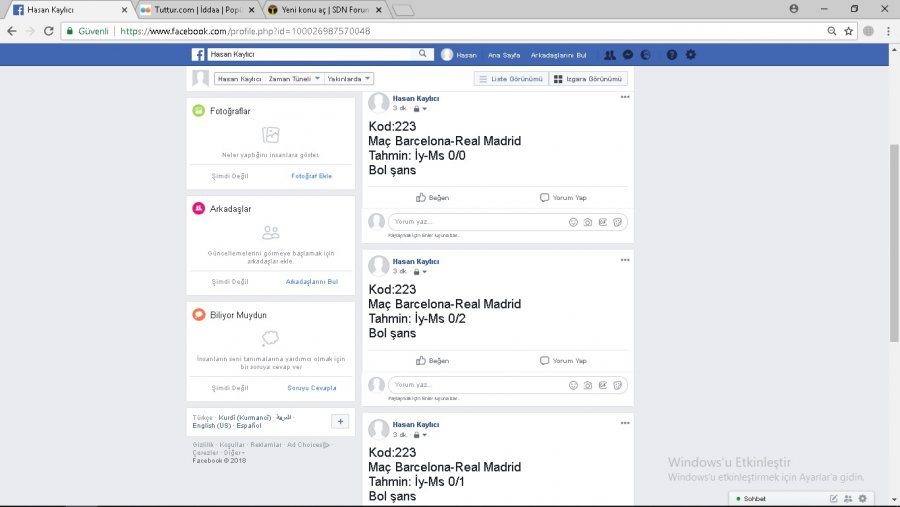Expand the language list with the plus button
The image size is (900, 507).
point(340,421)
